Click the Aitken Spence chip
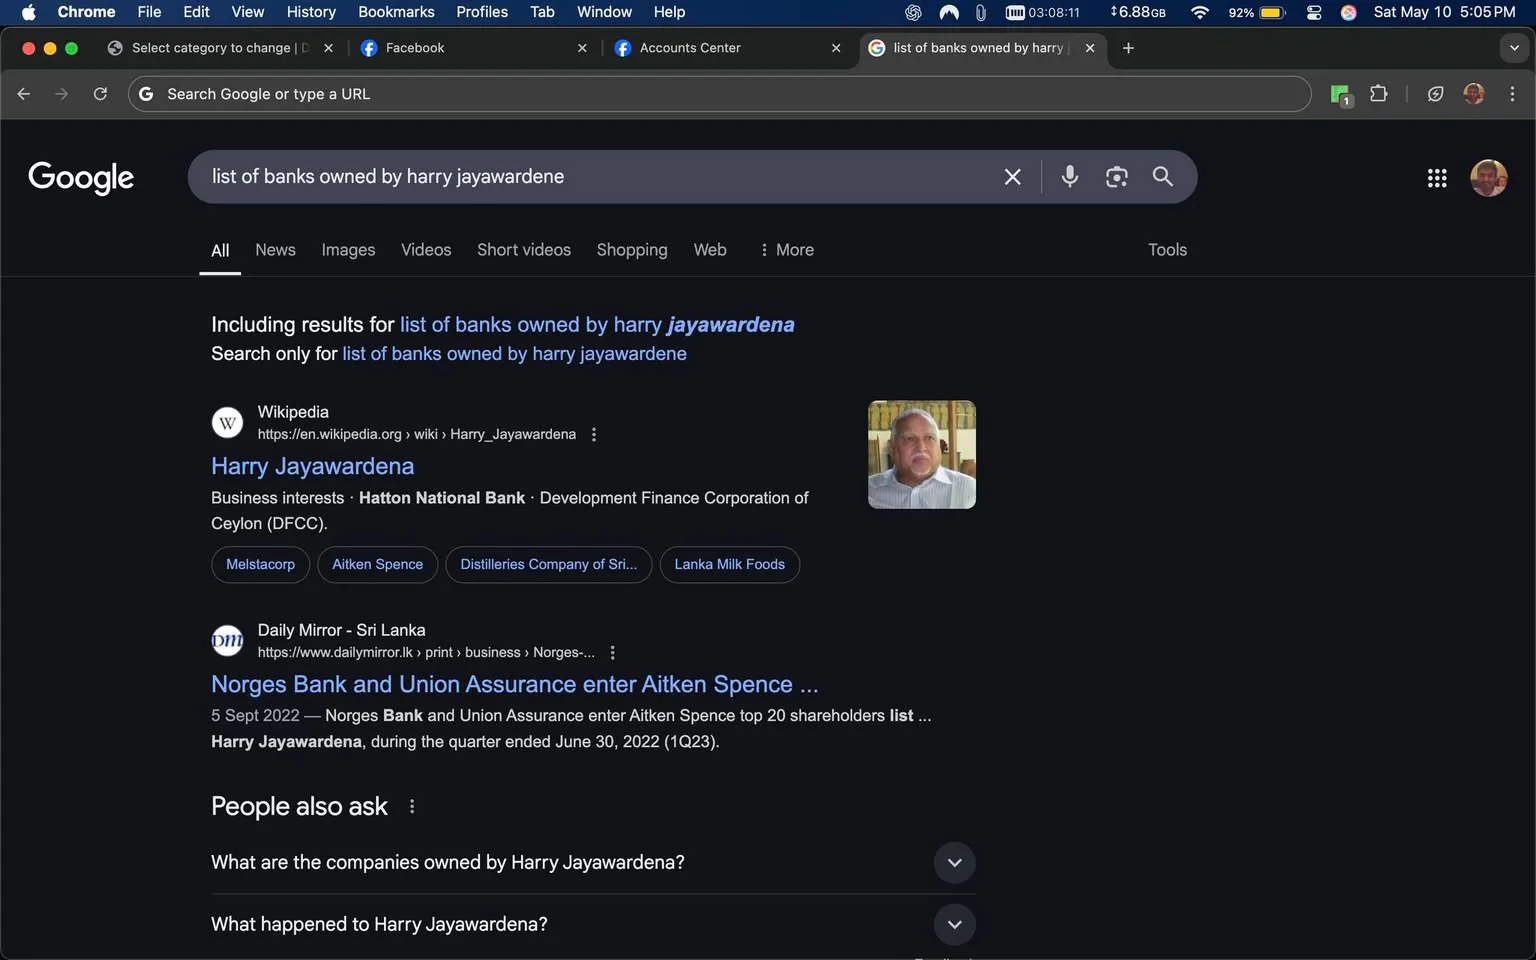 coord(377,565)
